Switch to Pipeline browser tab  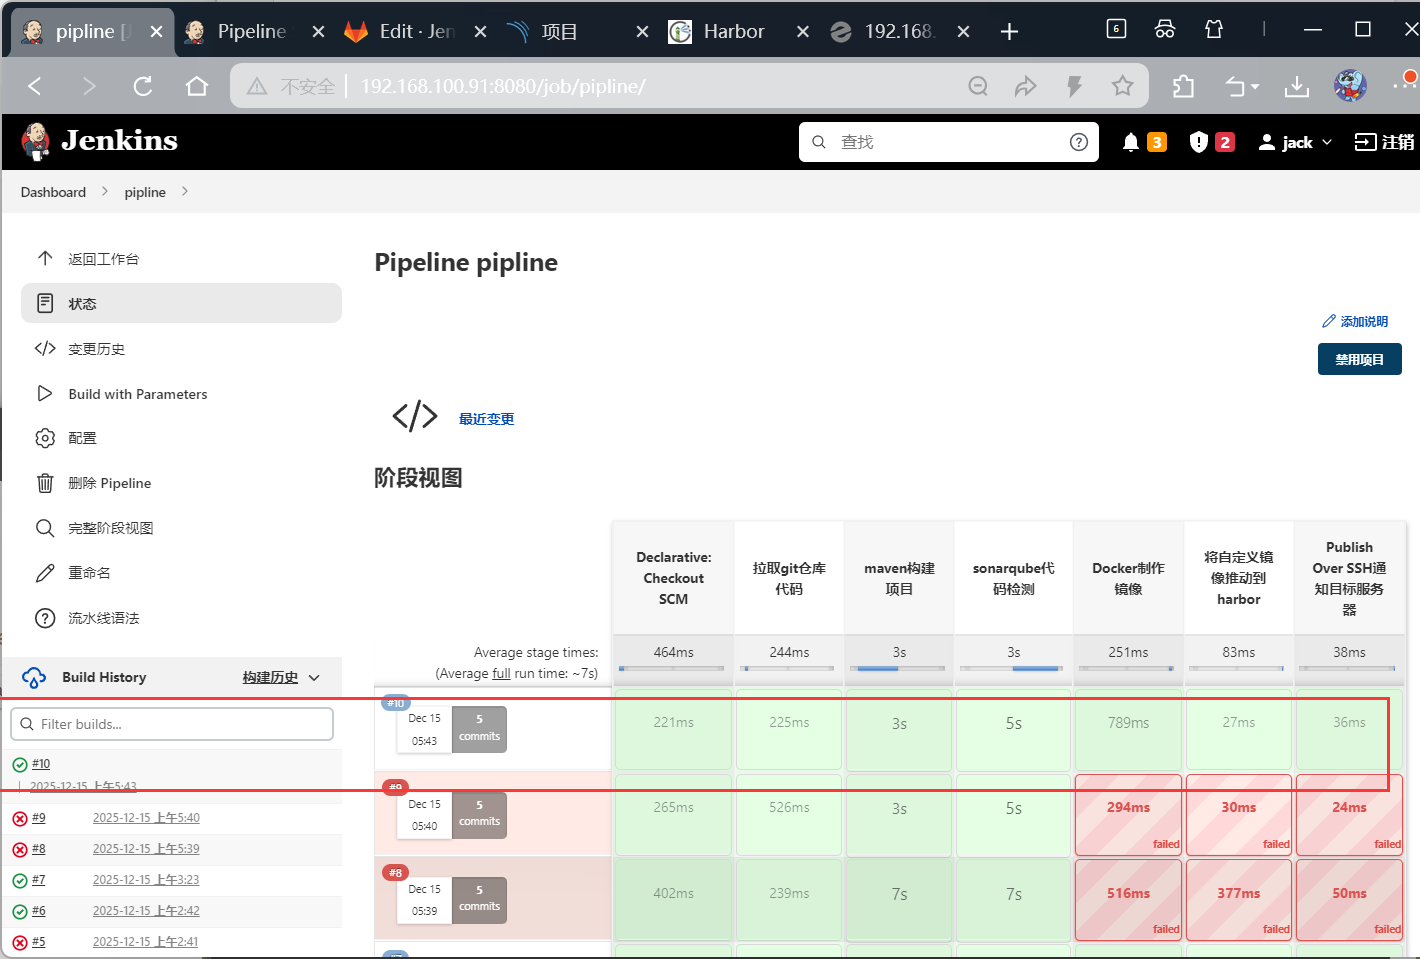[x=254, y=32]
